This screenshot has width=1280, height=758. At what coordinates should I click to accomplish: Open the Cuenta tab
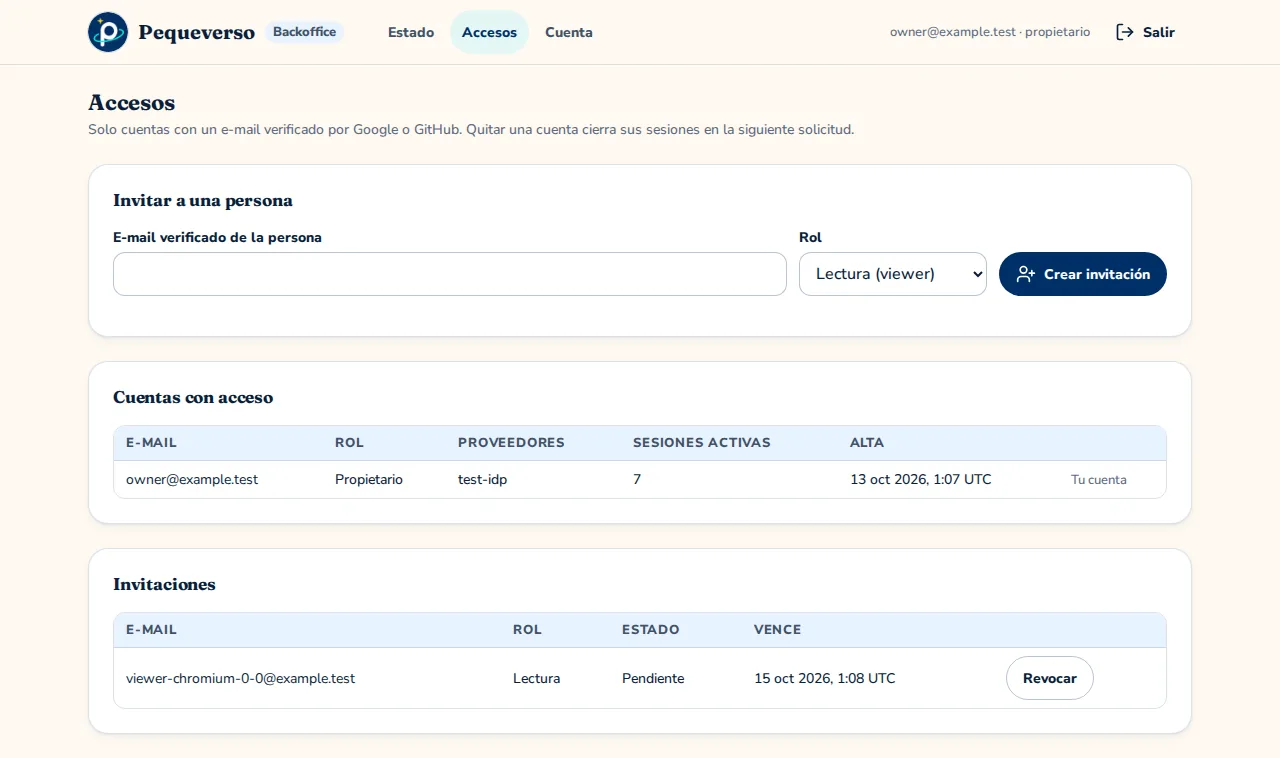(569, 32)
